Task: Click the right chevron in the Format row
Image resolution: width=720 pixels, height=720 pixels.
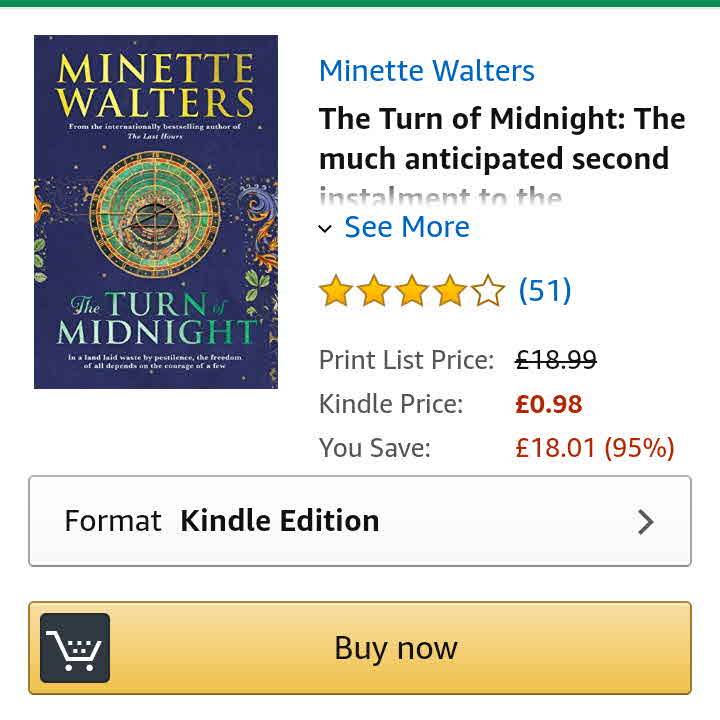Action: [x=646, y=521]
